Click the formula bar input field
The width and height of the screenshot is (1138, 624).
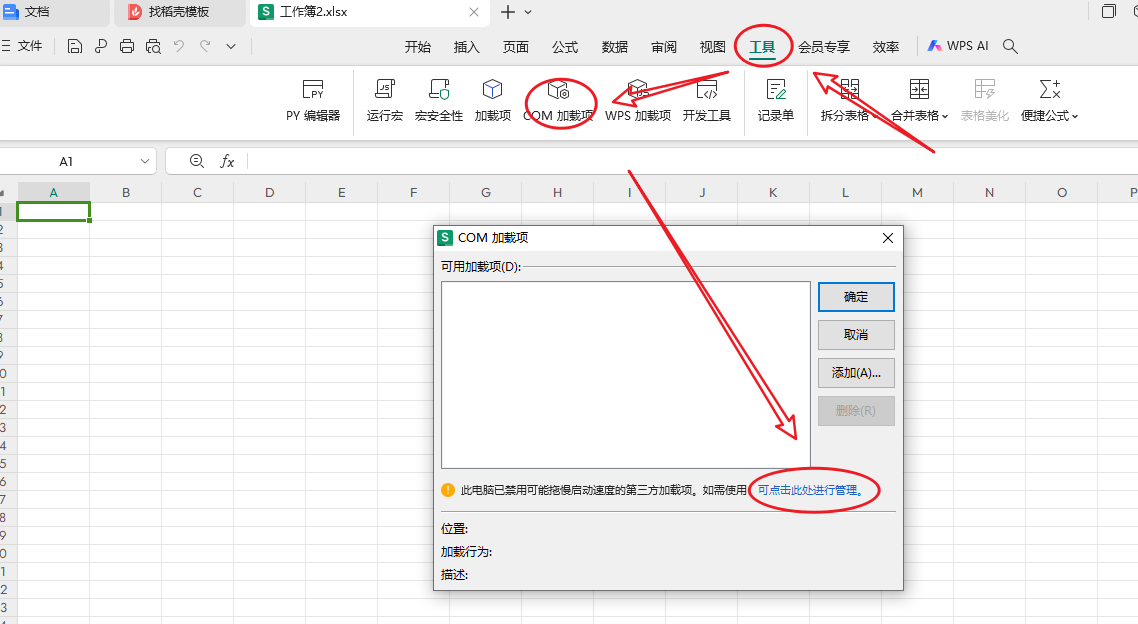point(680,161)
